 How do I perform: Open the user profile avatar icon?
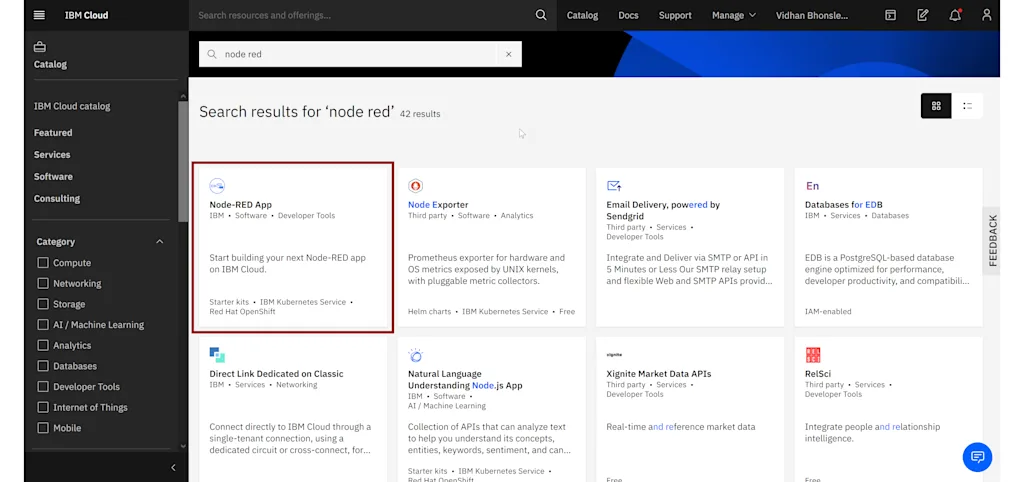point(986,15)
